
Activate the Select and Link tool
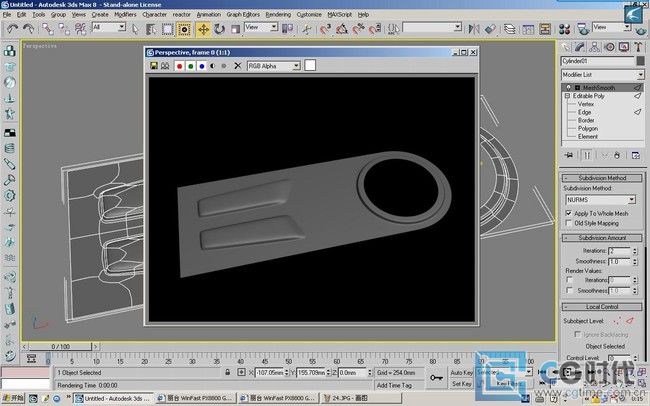48,29
